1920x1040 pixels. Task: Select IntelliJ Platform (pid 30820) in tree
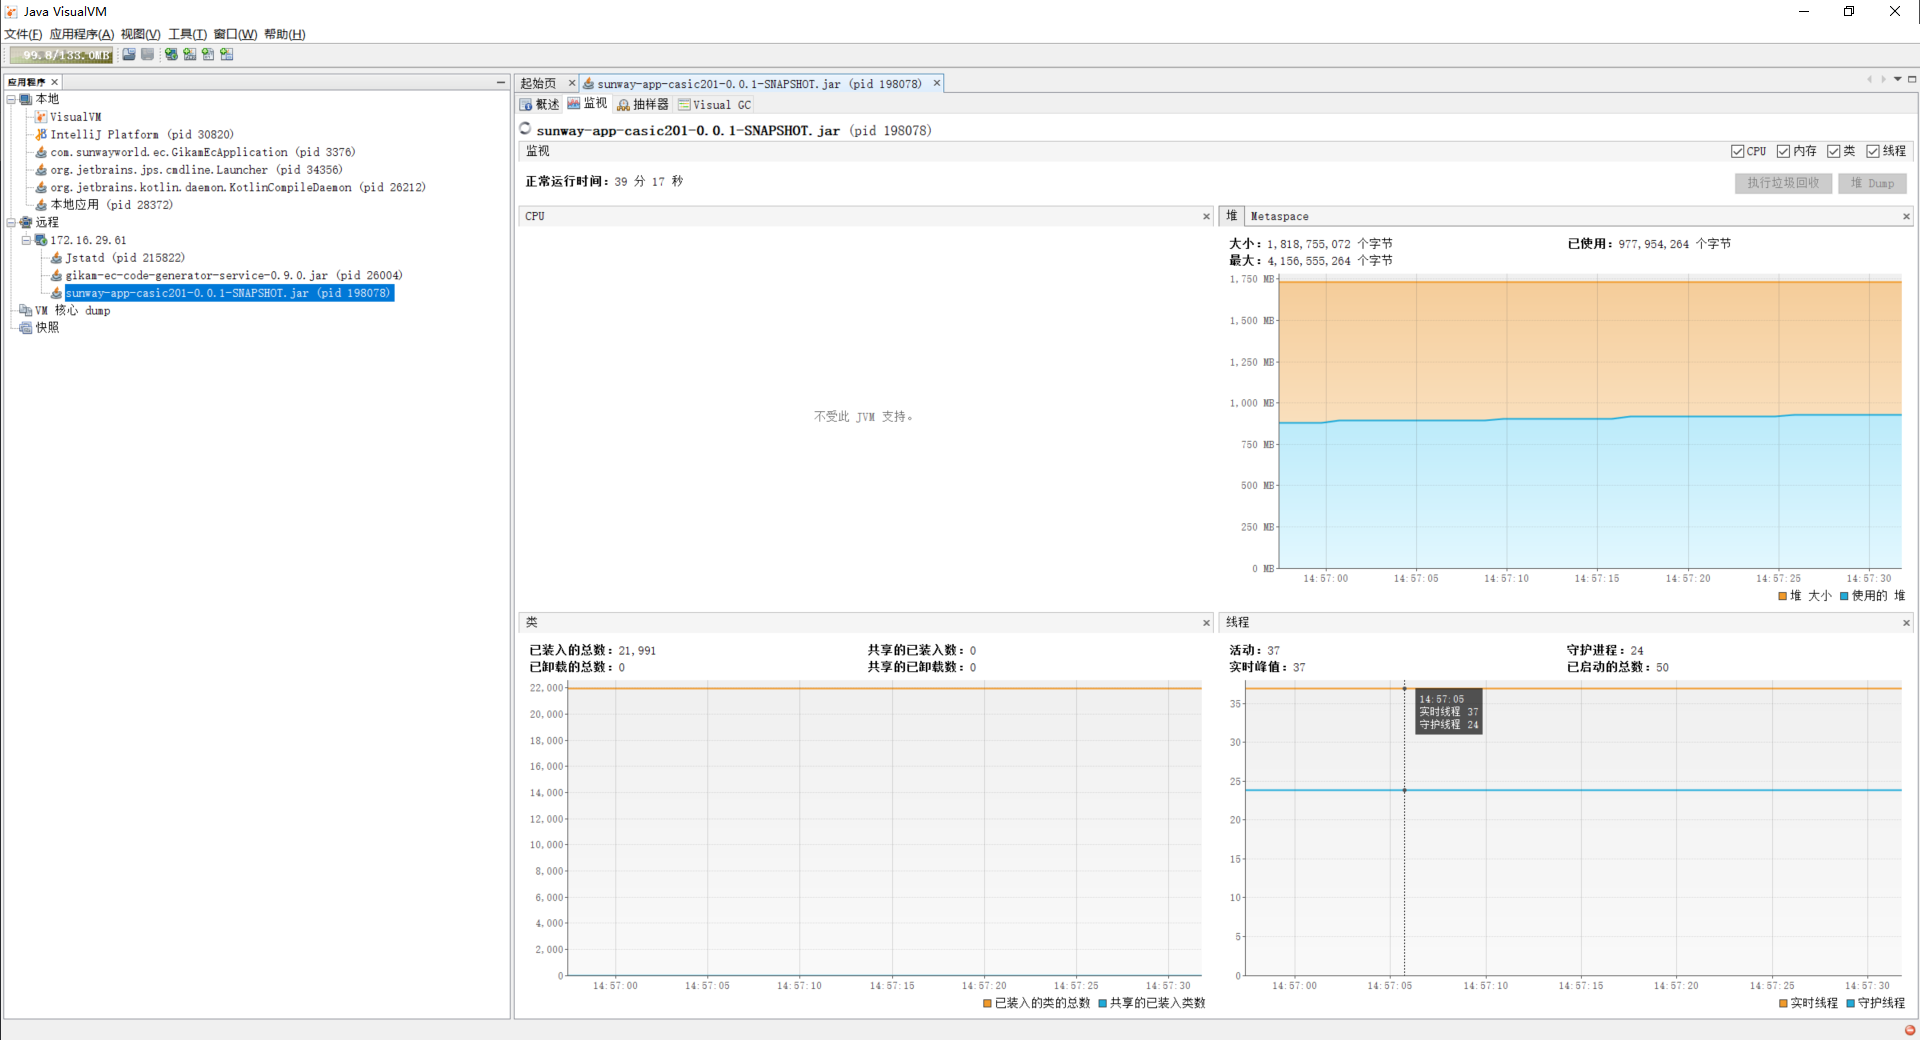(x=142, y=134)
